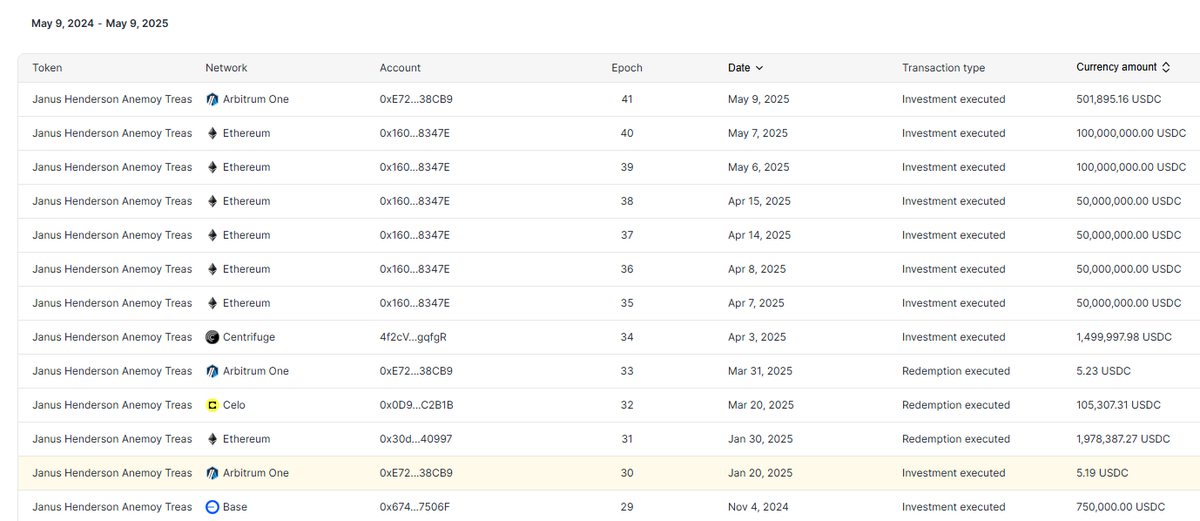Image resolution: width=1200 pixels, height=521 pixels.
Task: Click 50,000,000.00 USDC in Apr 15 row
Action: click(x=1128, y=202)
